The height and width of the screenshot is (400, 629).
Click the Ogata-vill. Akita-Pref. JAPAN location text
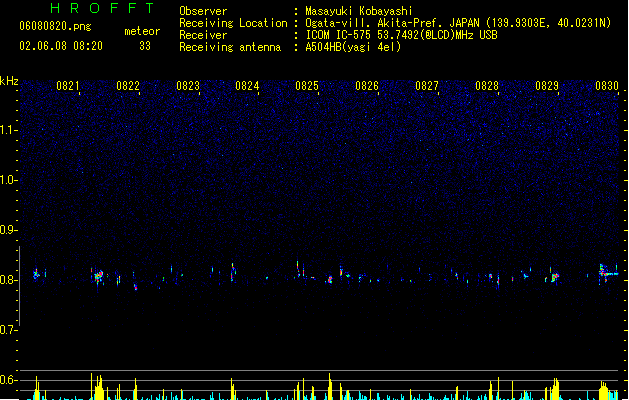(x=458, y=23)
